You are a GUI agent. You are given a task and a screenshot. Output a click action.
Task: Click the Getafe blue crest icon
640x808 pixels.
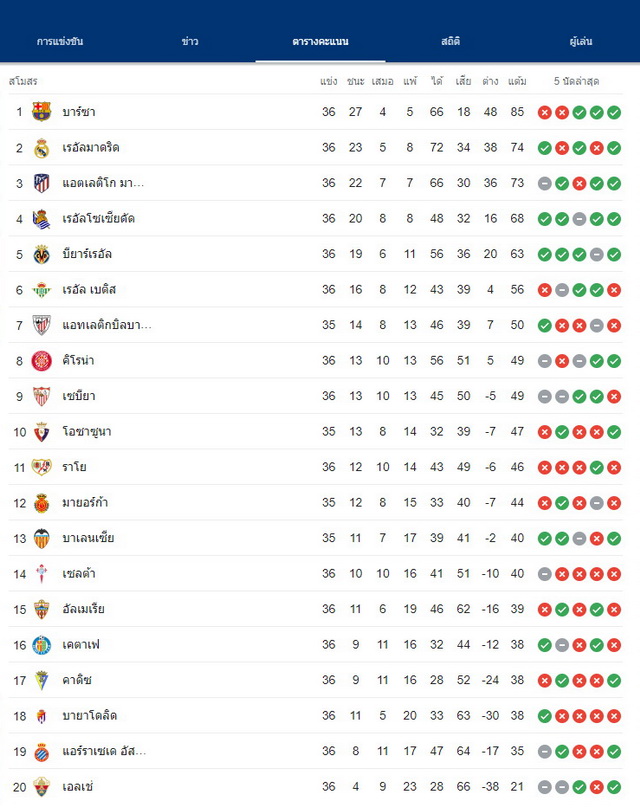[41, 645]
